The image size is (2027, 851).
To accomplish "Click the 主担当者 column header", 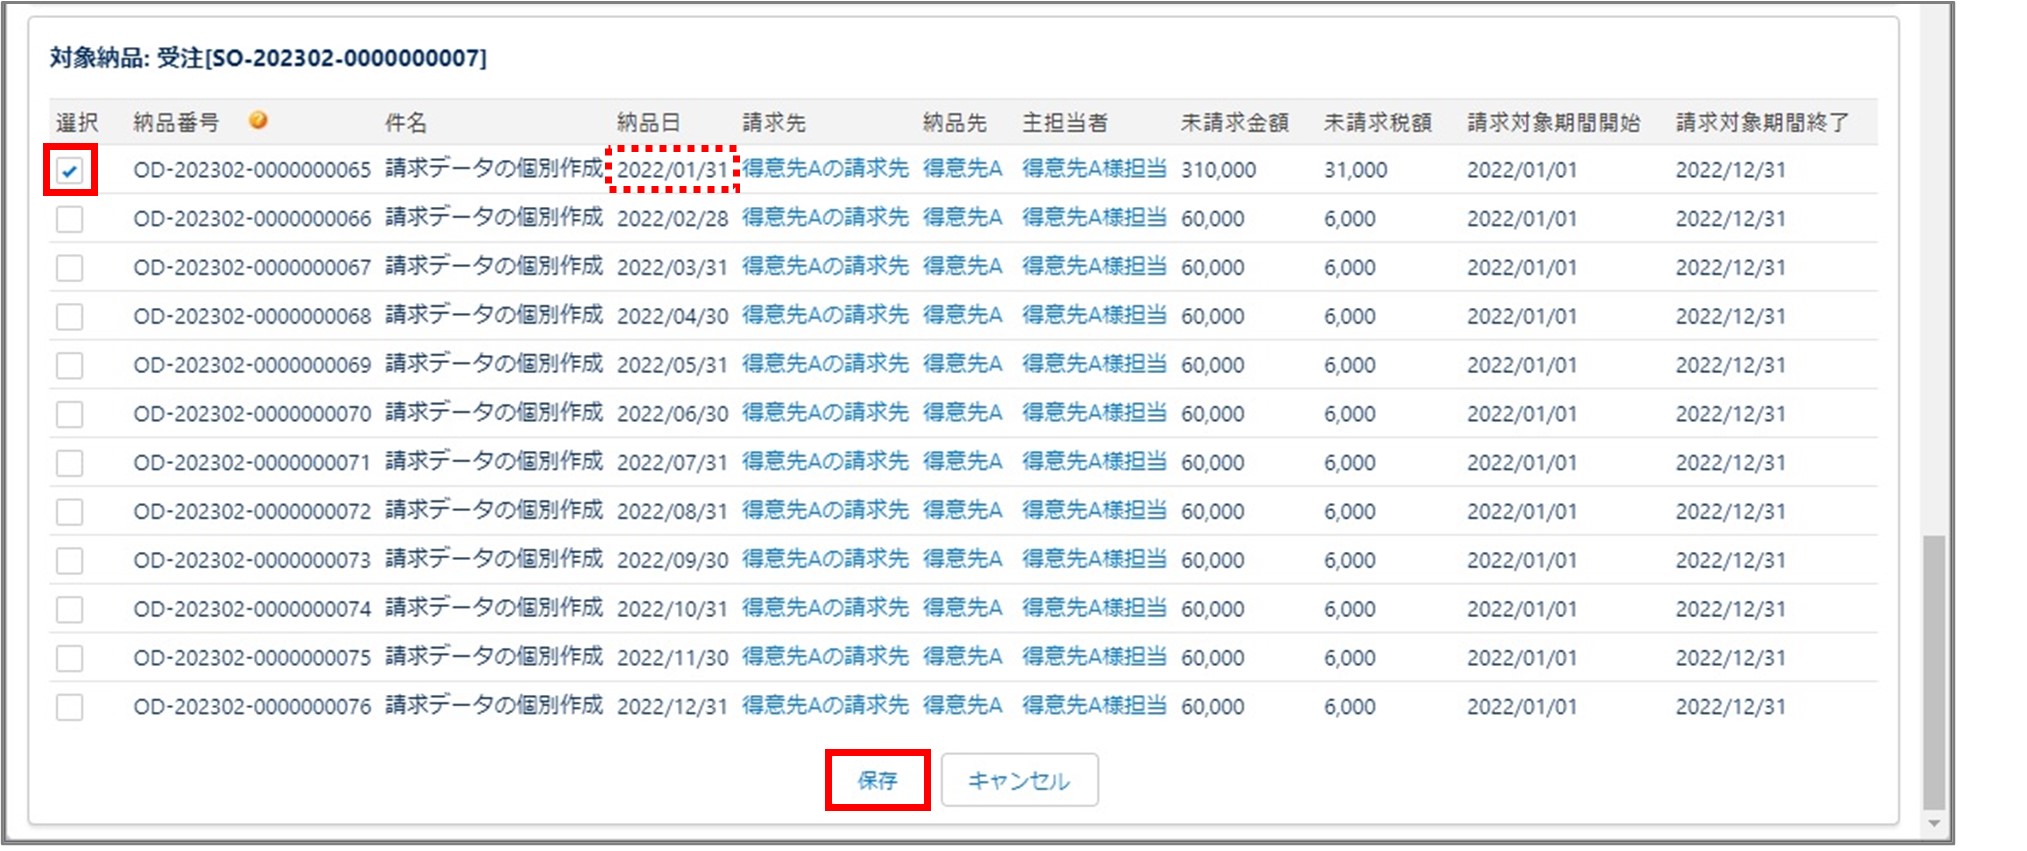I will click(1065, 123).
